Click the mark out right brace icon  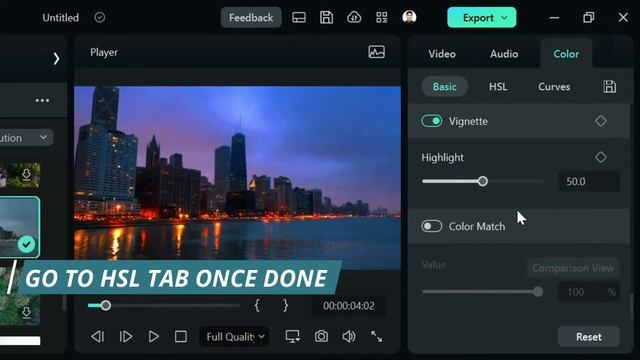(285, 305)
